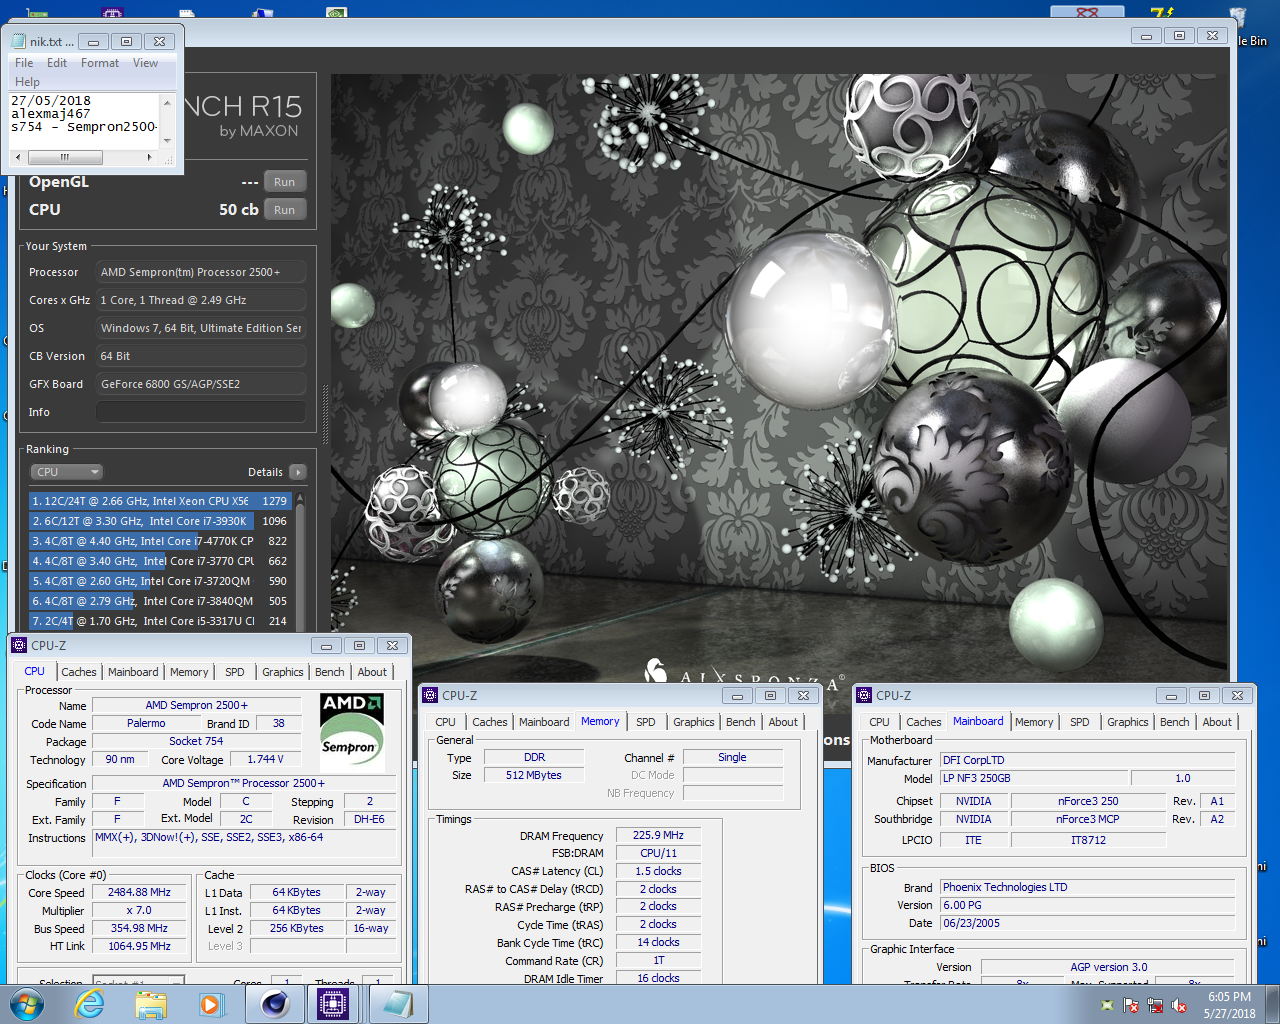Run the OpenGL benchmark in Cinebench
This screenshot has height=1024, width=1280.
coord(285,182)
